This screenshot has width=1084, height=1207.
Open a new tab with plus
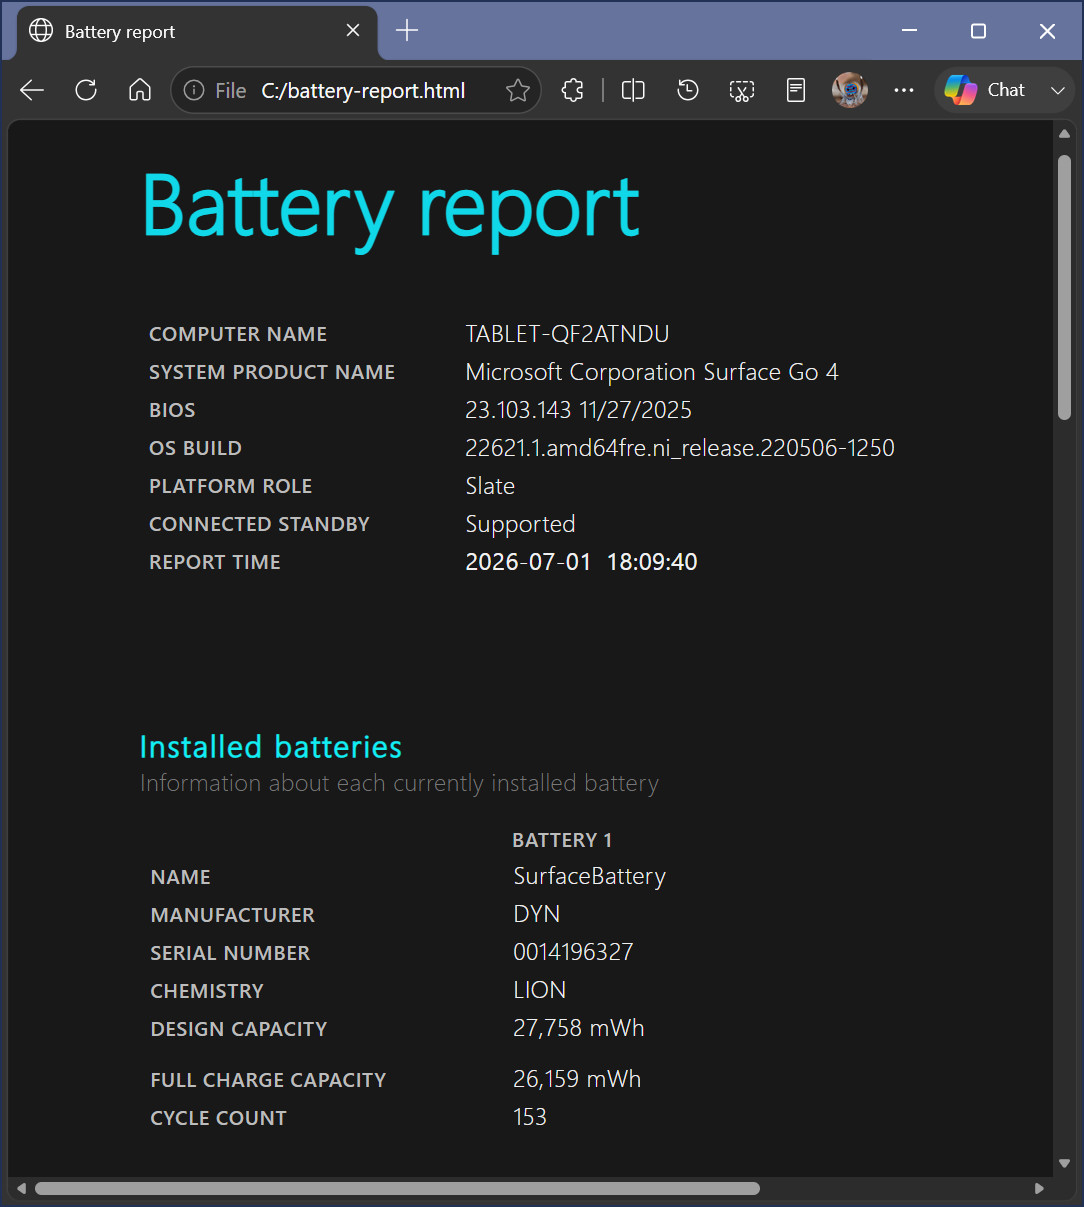(x=407, y=31)
